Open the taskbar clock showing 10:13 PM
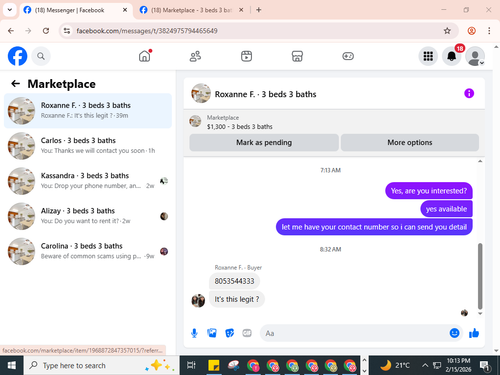 coord(458,365)
